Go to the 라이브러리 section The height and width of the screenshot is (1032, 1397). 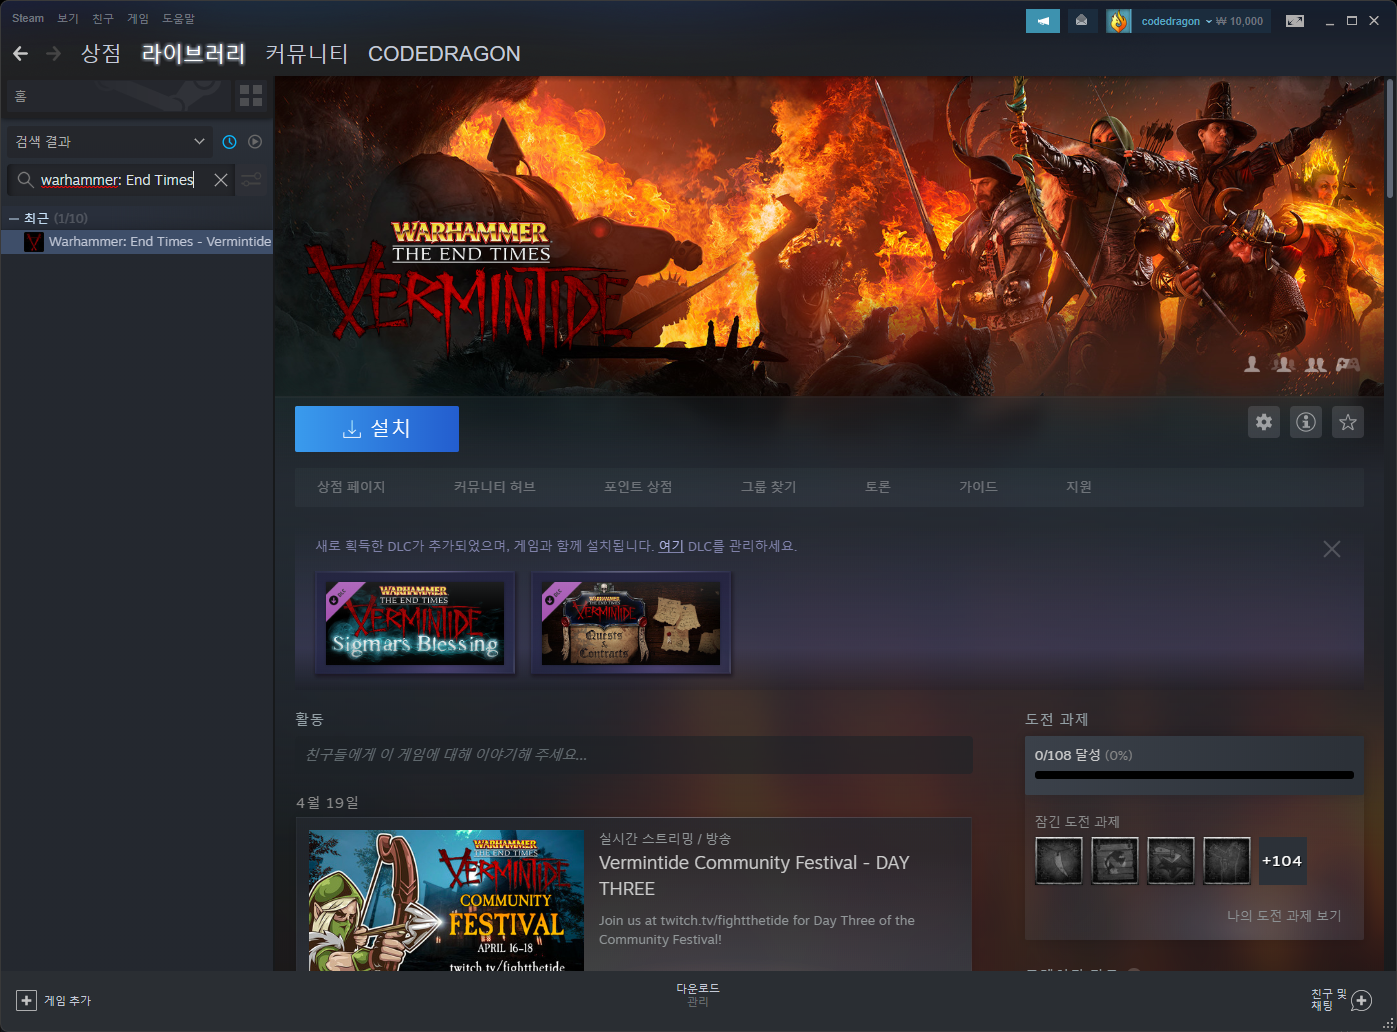194,54
